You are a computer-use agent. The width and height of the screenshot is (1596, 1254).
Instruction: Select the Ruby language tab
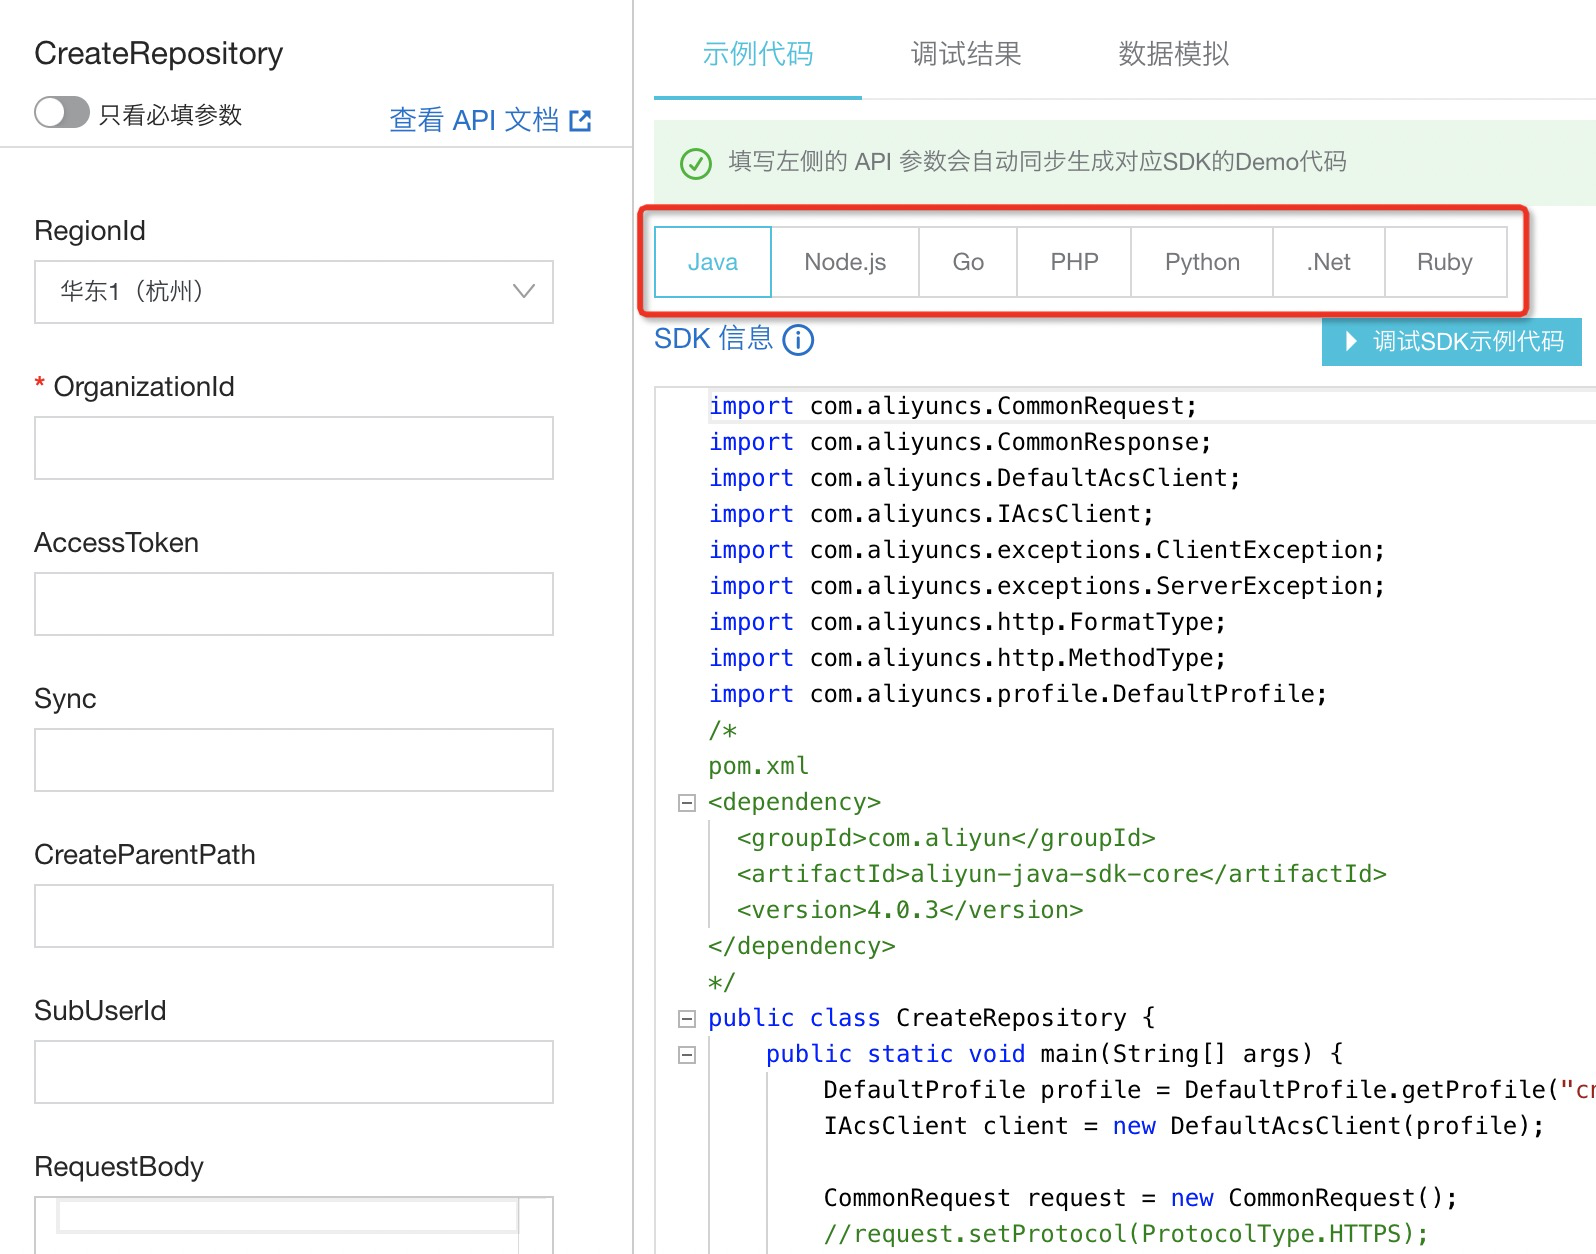click(1445, 262)
